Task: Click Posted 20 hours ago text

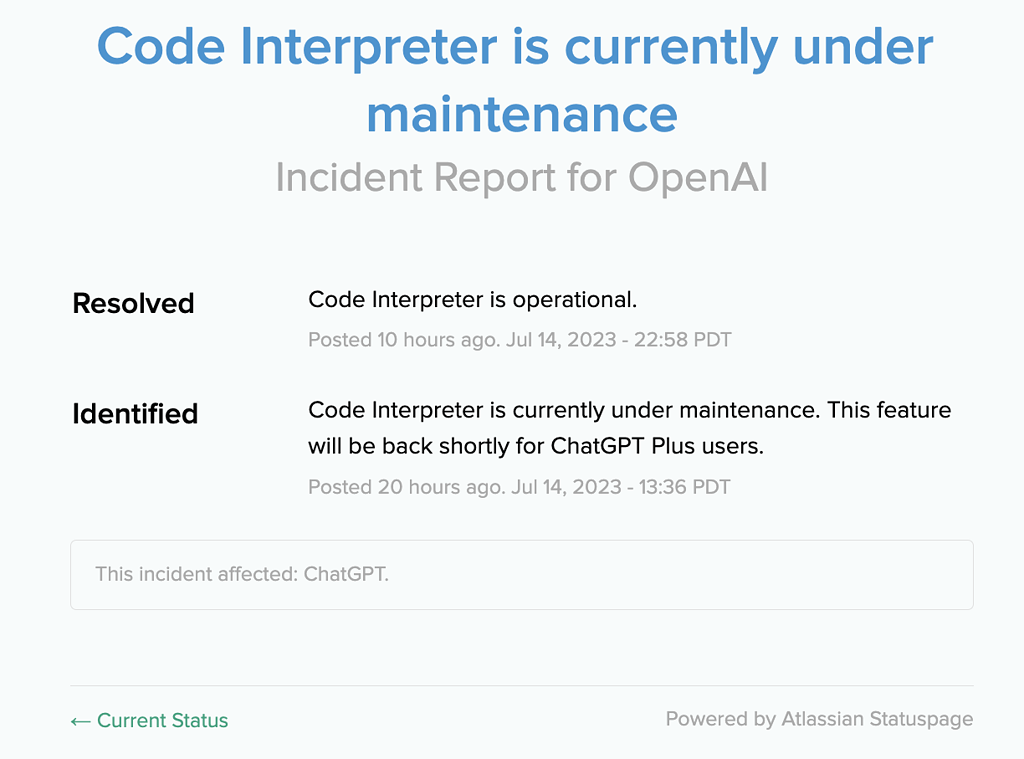Action: [396, 487]
